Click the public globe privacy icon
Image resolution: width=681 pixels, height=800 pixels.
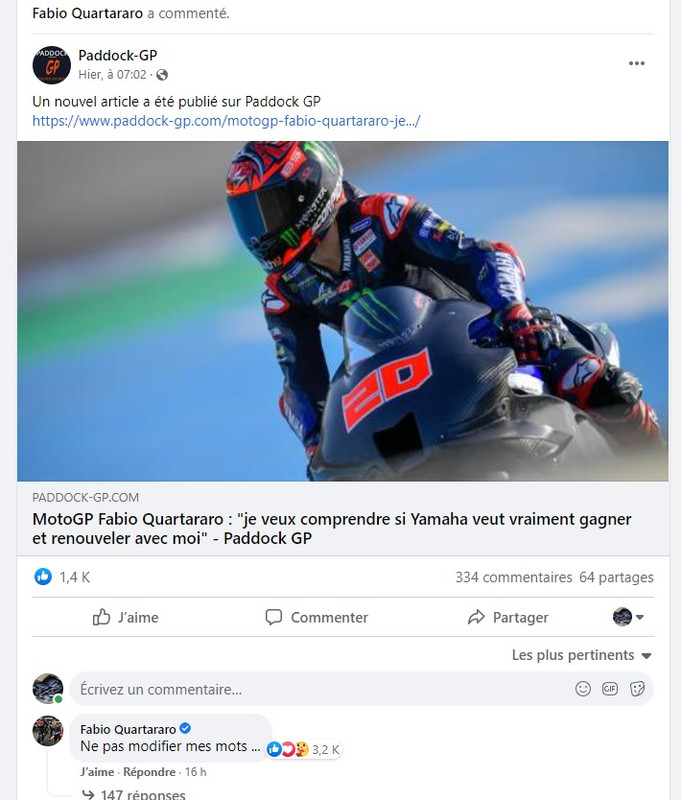coord(162,75)
